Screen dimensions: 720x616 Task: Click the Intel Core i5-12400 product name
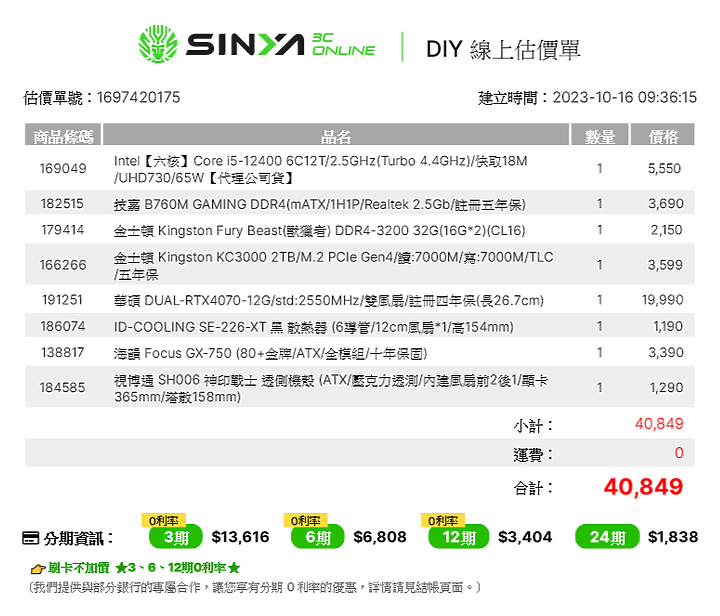[321, 169]
